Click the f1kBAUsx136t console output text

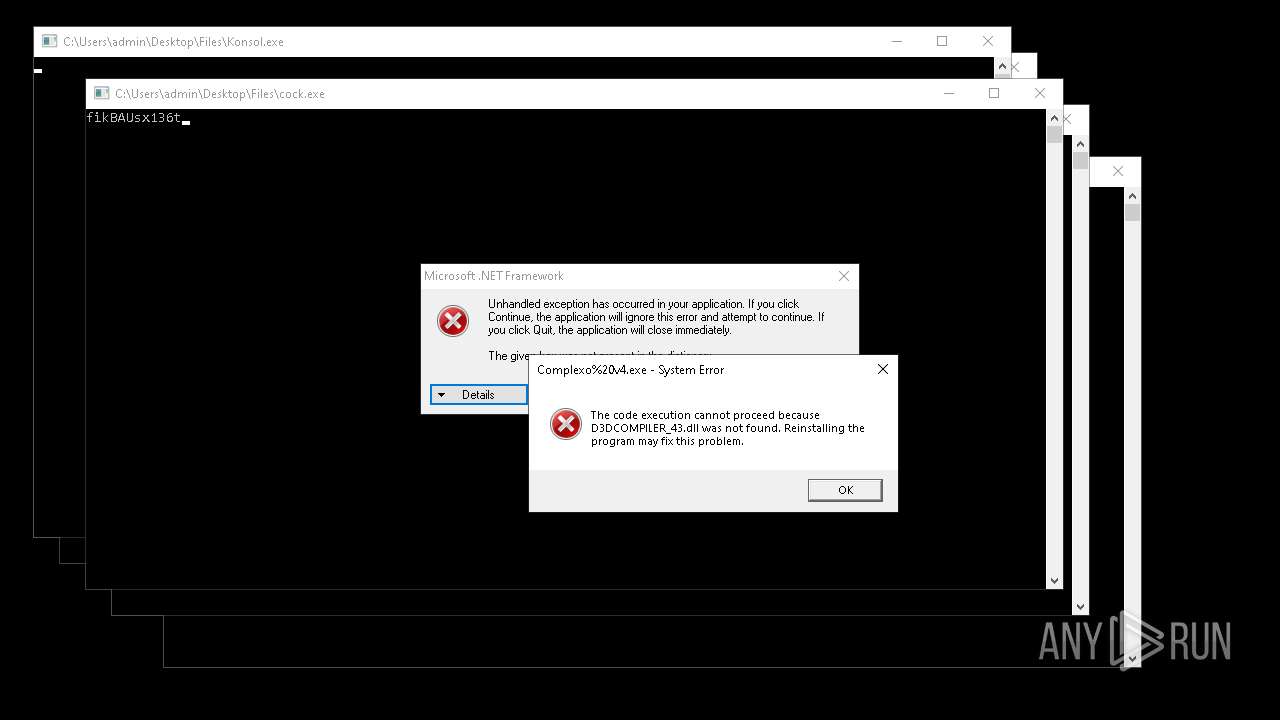134,118
